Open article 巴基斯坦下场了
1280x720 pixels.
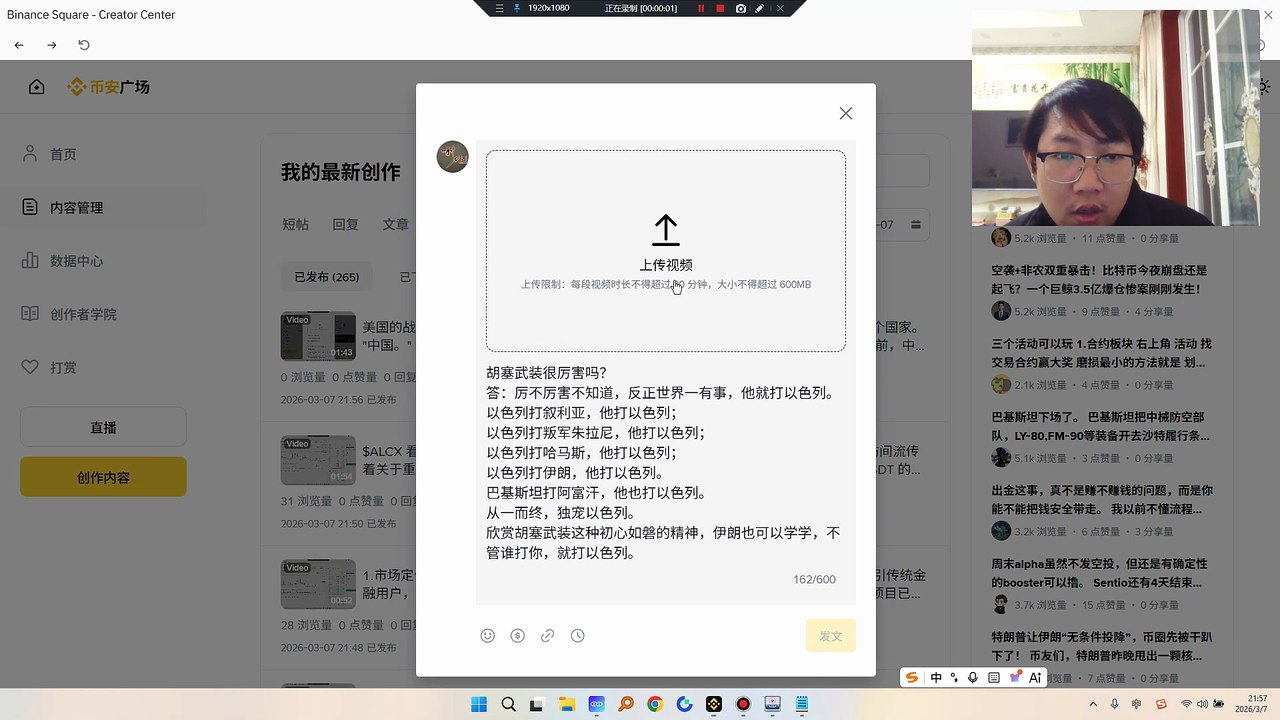pos(1100,426)
